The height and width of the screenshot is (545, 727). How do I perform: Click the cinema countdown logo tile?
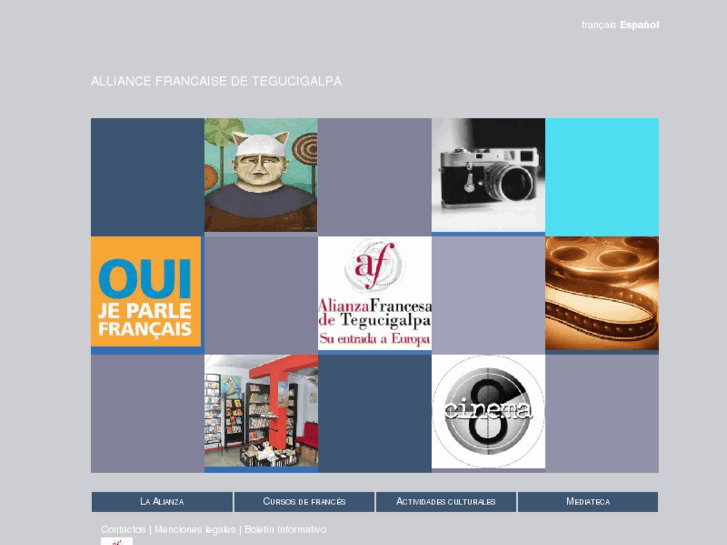click(x=488, y=411)
